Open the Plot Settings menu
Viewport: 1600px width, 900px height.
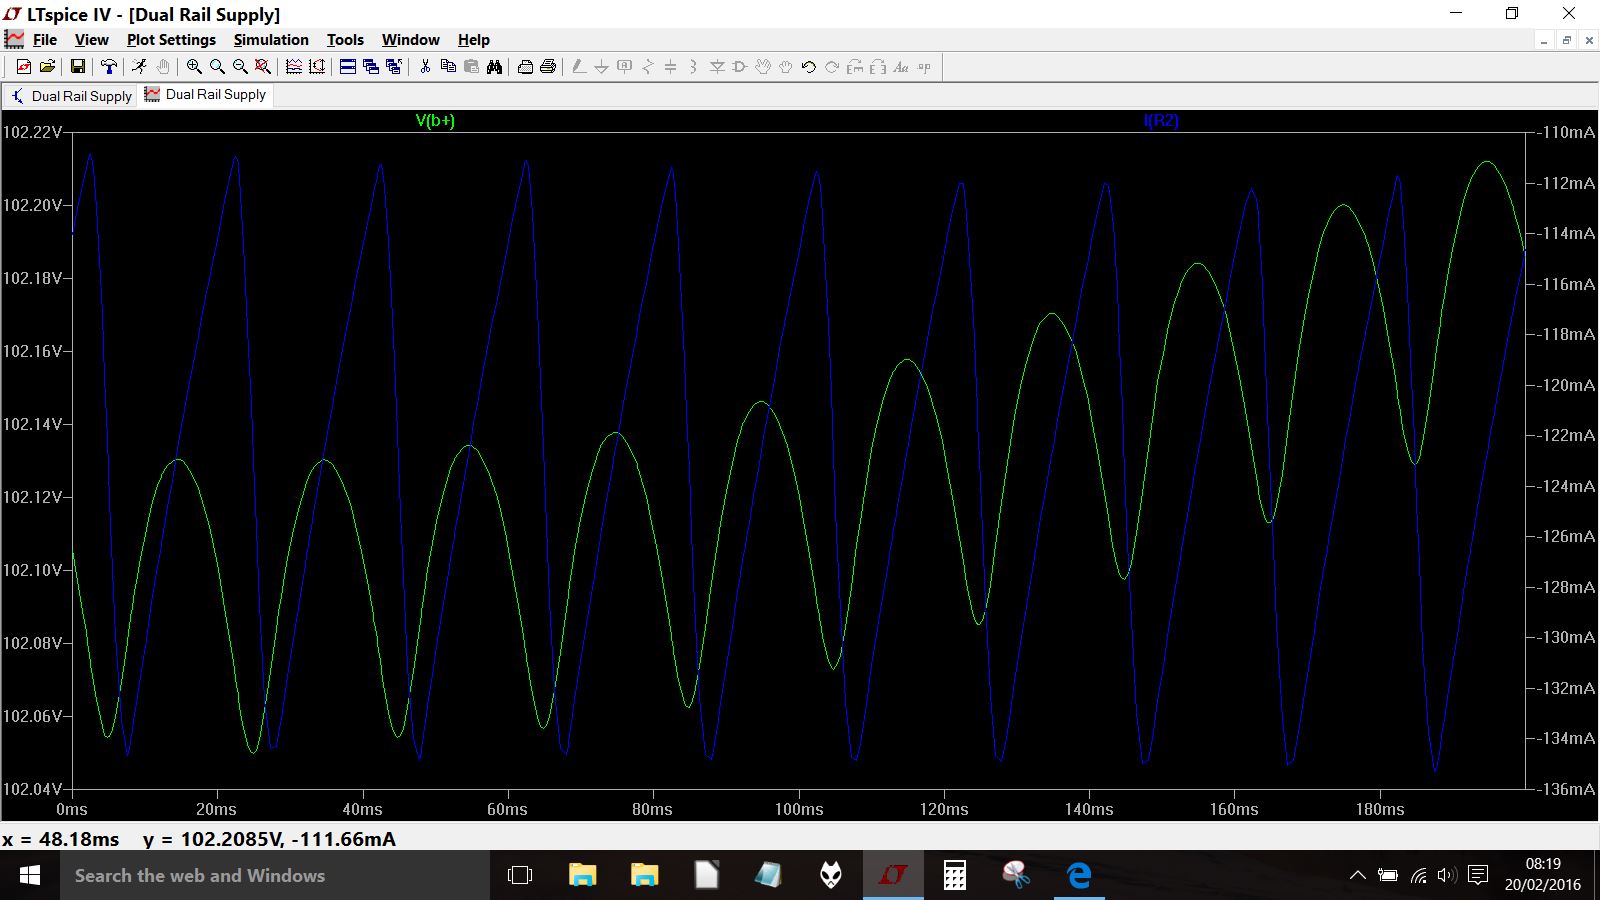(x=171, y=40)
